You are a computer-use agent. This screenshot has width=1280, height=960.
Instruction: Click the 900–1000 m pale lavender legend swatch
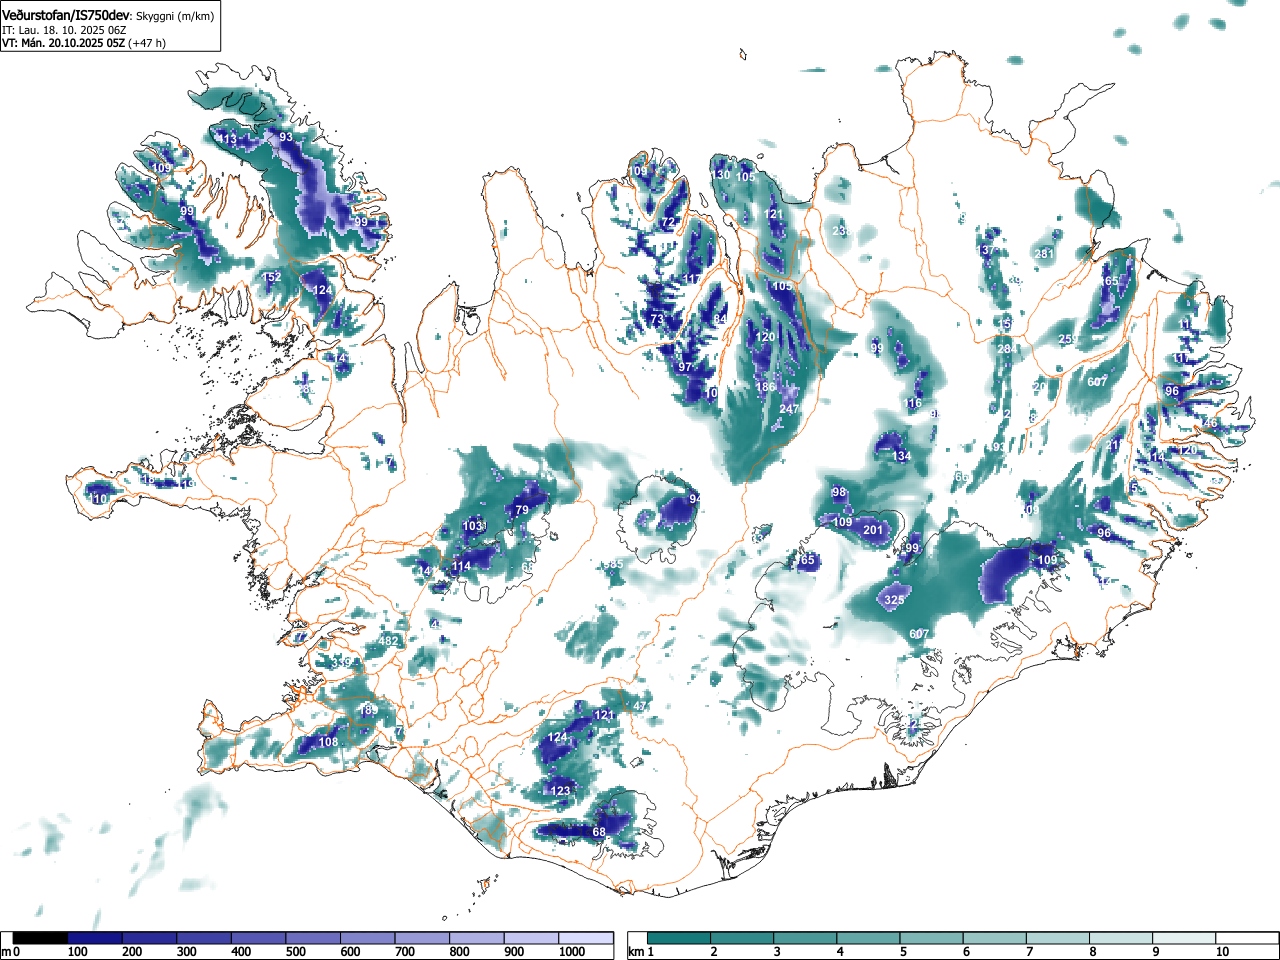click(x=531, y=938)
